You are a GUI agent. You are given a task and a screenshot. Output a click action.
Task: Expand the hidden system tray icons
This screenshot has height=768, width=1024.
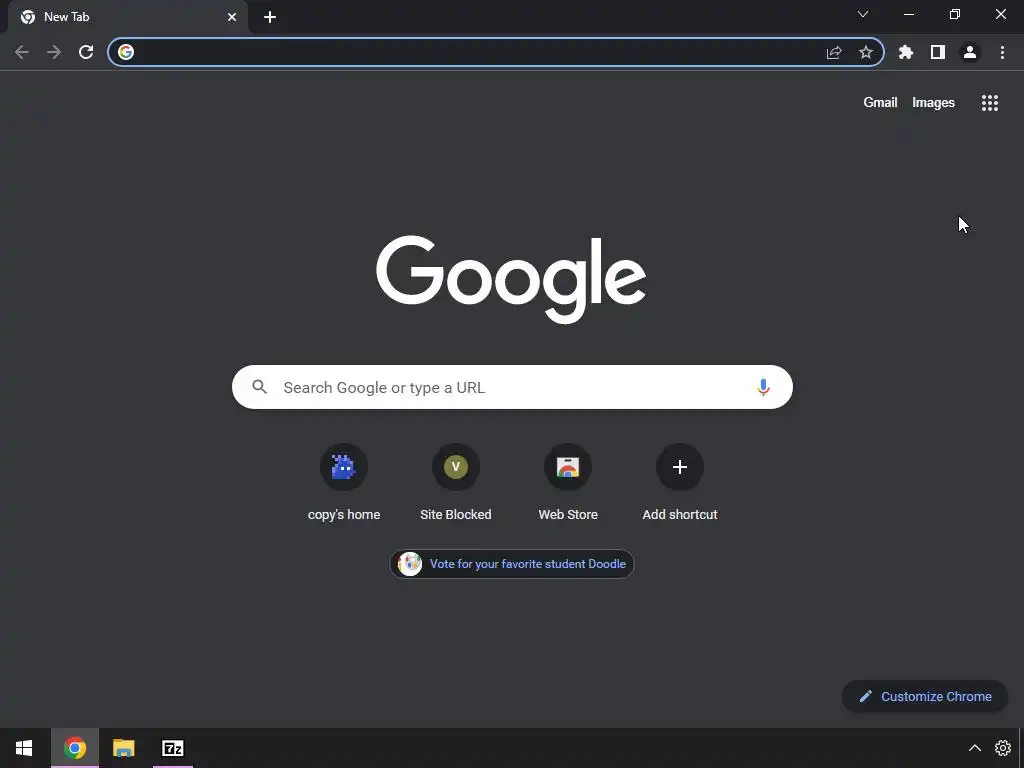pyautogui.click(x=974, y=748)
